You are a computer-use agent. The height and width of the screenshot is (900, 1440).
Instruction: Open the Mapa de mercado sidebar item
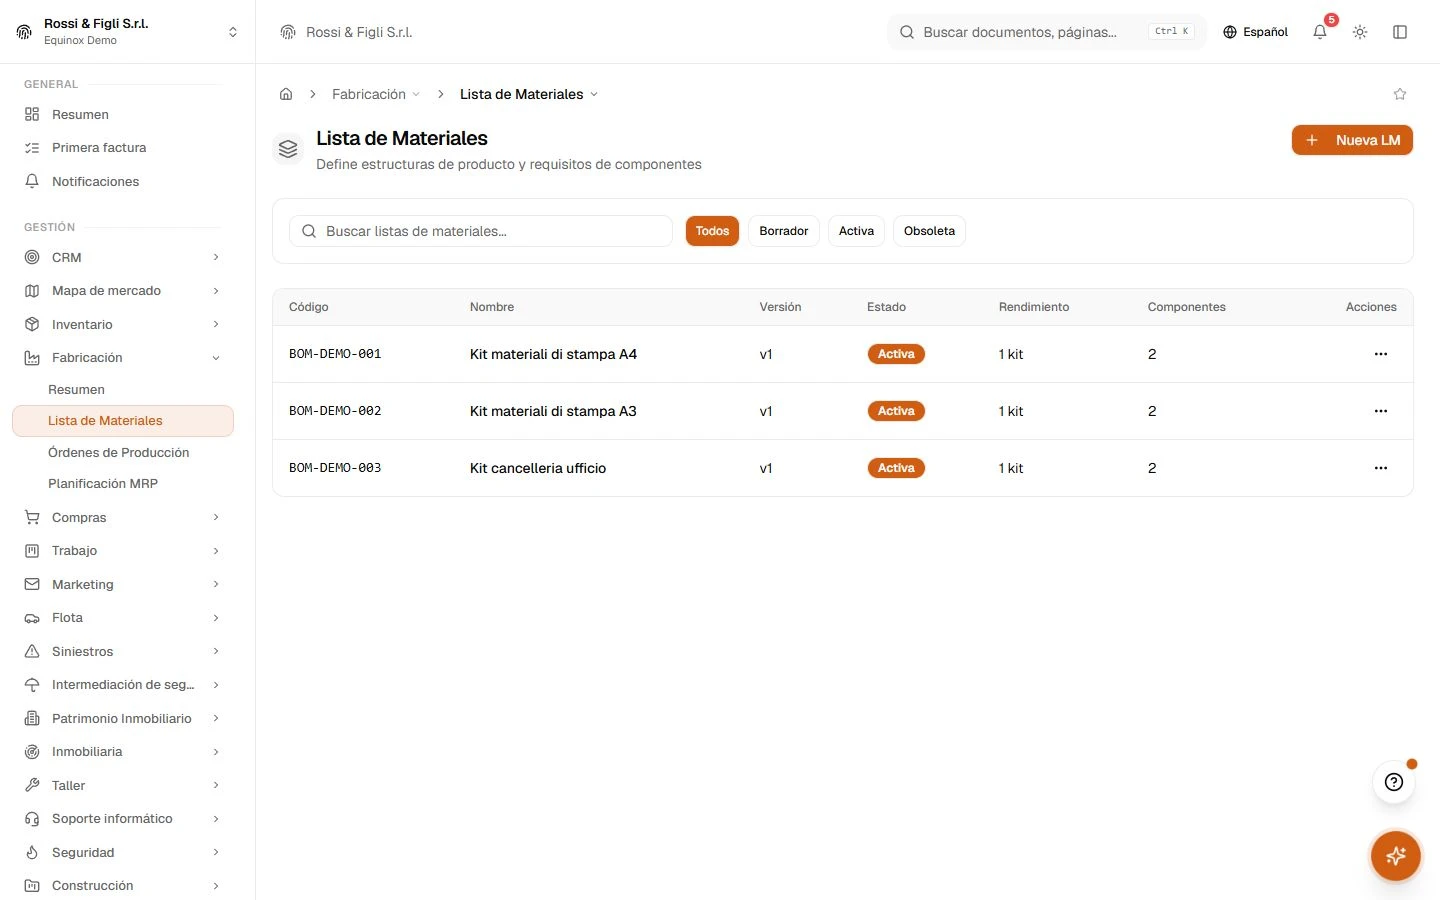122,291
